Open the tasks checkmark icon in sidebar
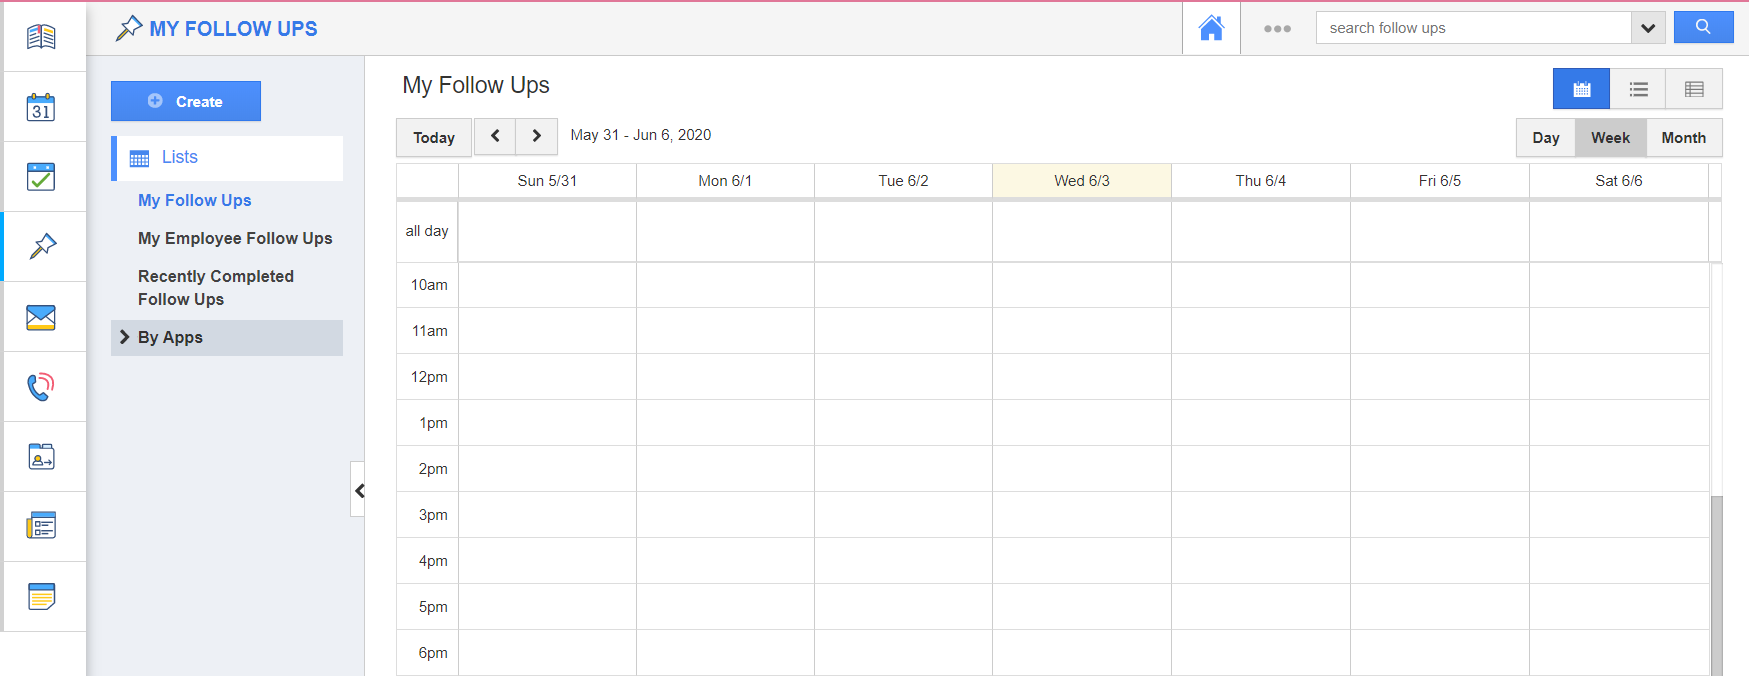This screenshot has height=676, width=1749. 41,177
